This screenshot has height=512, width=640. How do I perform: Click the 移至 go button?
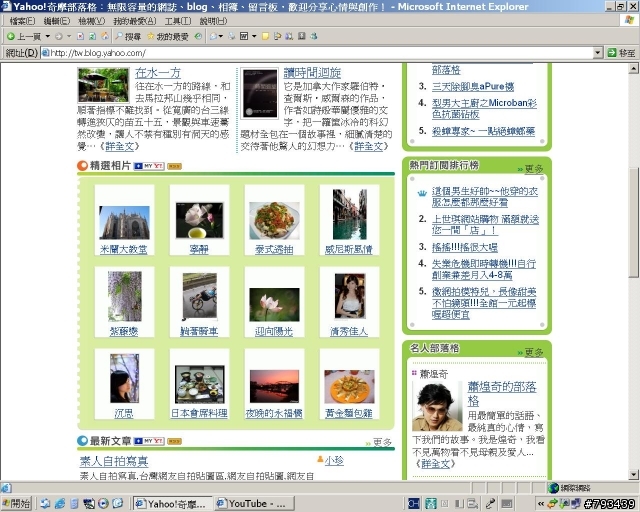click(x=621, y=53)
